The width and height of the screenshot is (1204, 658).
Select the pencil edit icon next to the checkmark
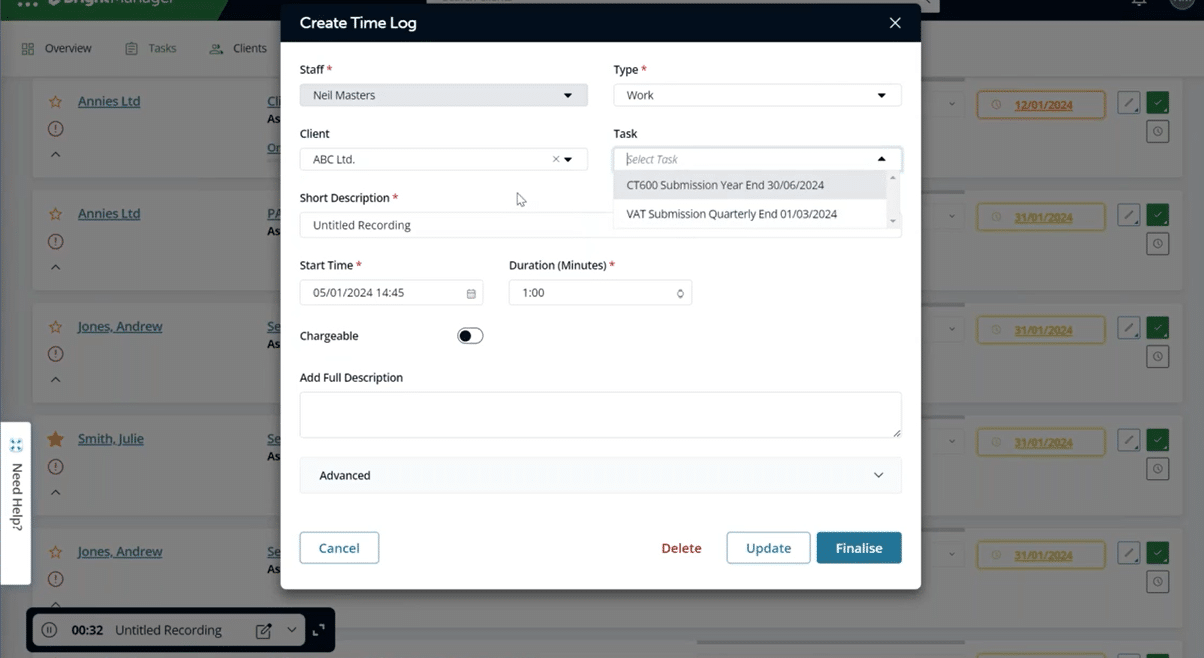1128,101
